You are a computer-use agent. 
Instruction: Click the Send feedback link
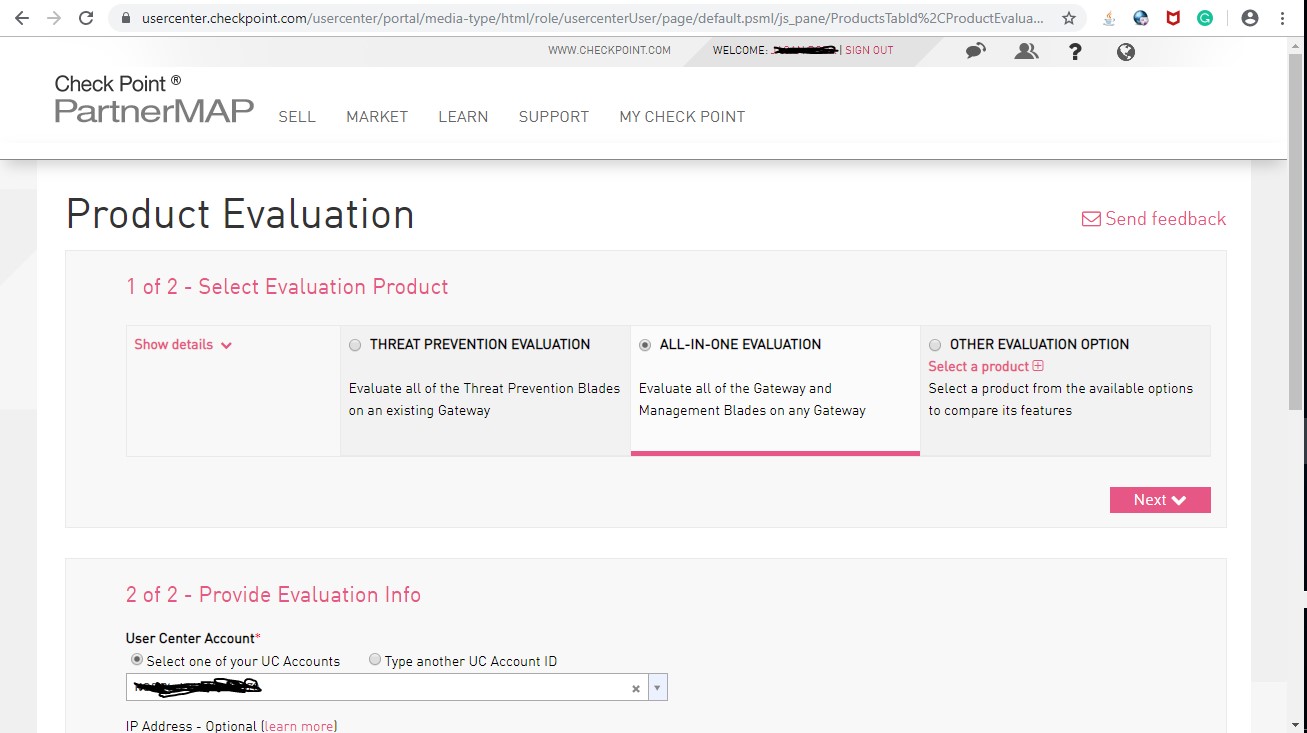pyautogui.click(x=1154, y=219)
